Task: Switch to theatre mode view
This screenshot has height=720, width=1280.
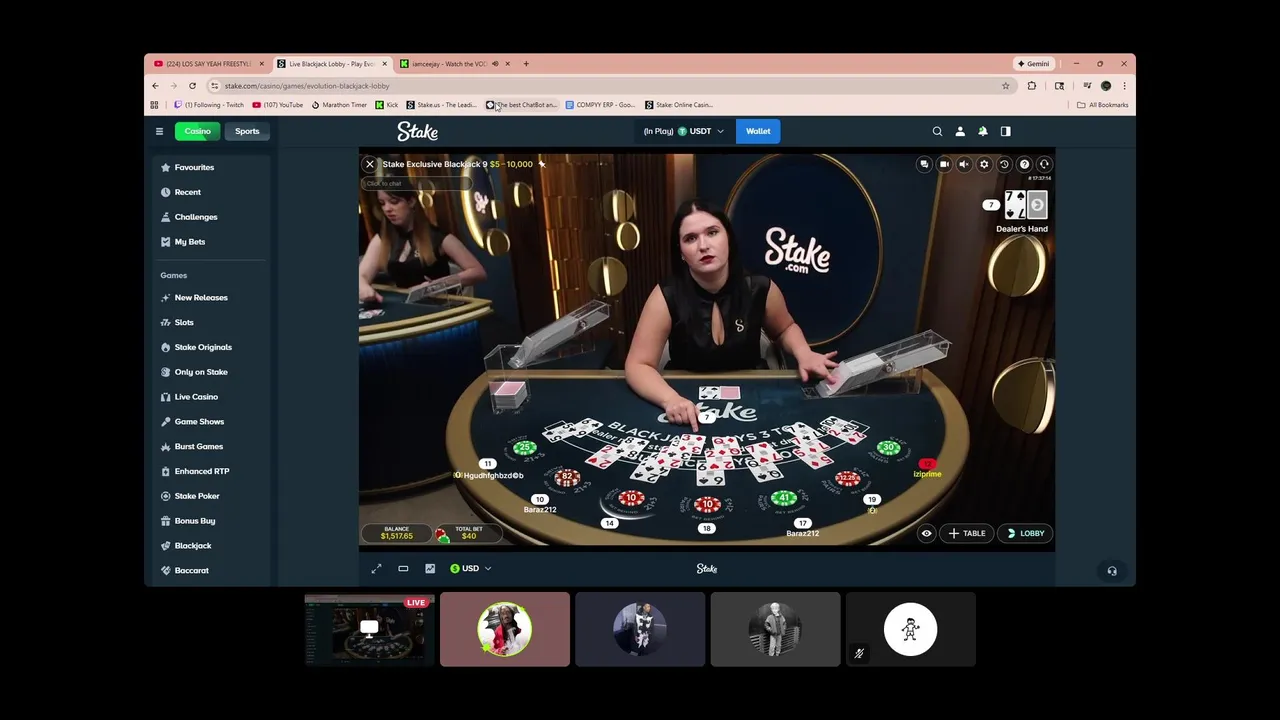Action: click(403, 568)
